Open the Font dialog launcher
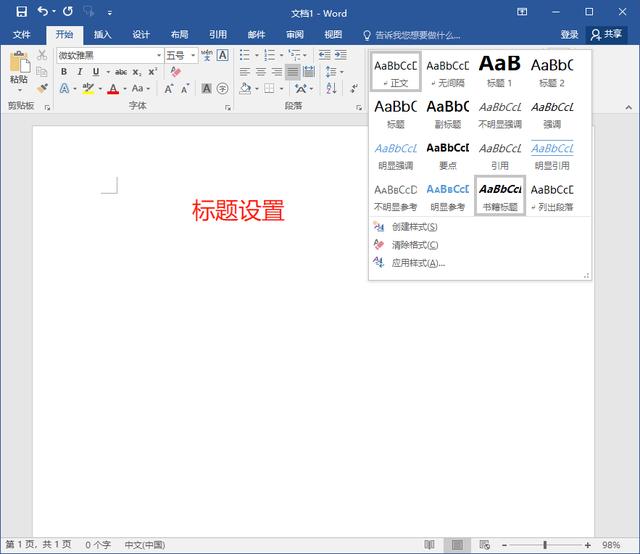The image size is (640, 554). tap(228, 107)
